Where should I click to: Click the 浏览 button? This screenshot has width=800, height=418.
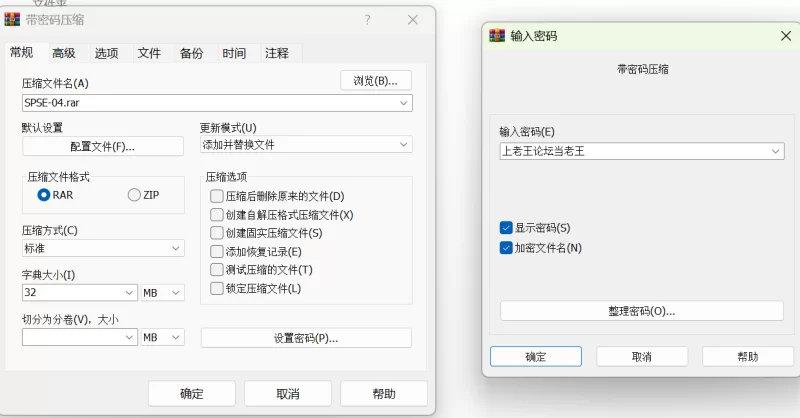point(375,80)
